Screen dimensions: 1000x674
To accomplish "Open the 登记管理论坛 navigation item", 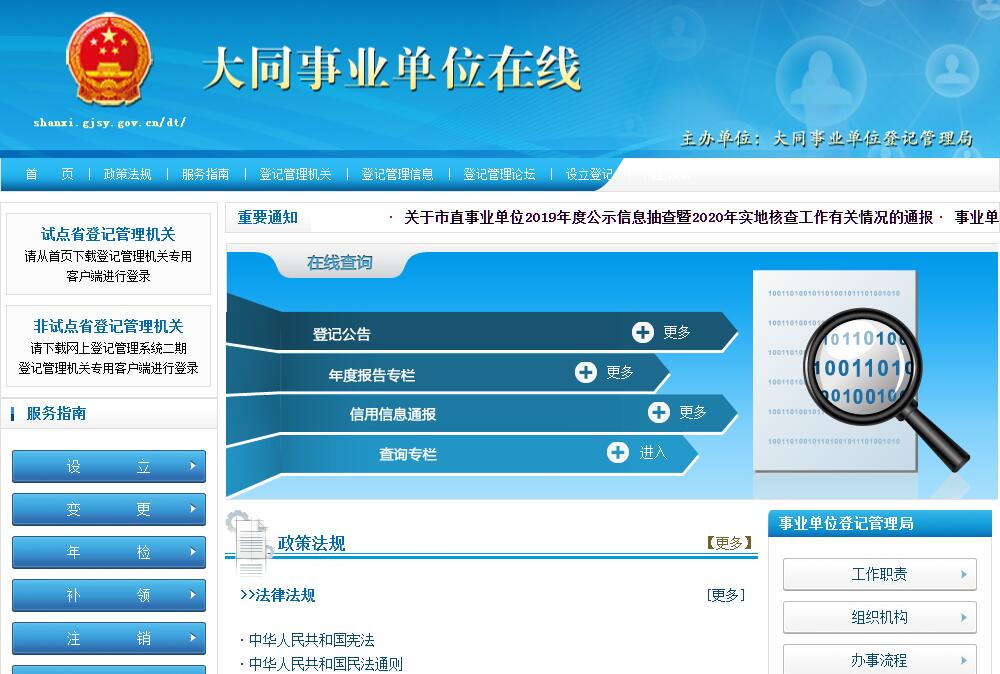I will (499, 174).
